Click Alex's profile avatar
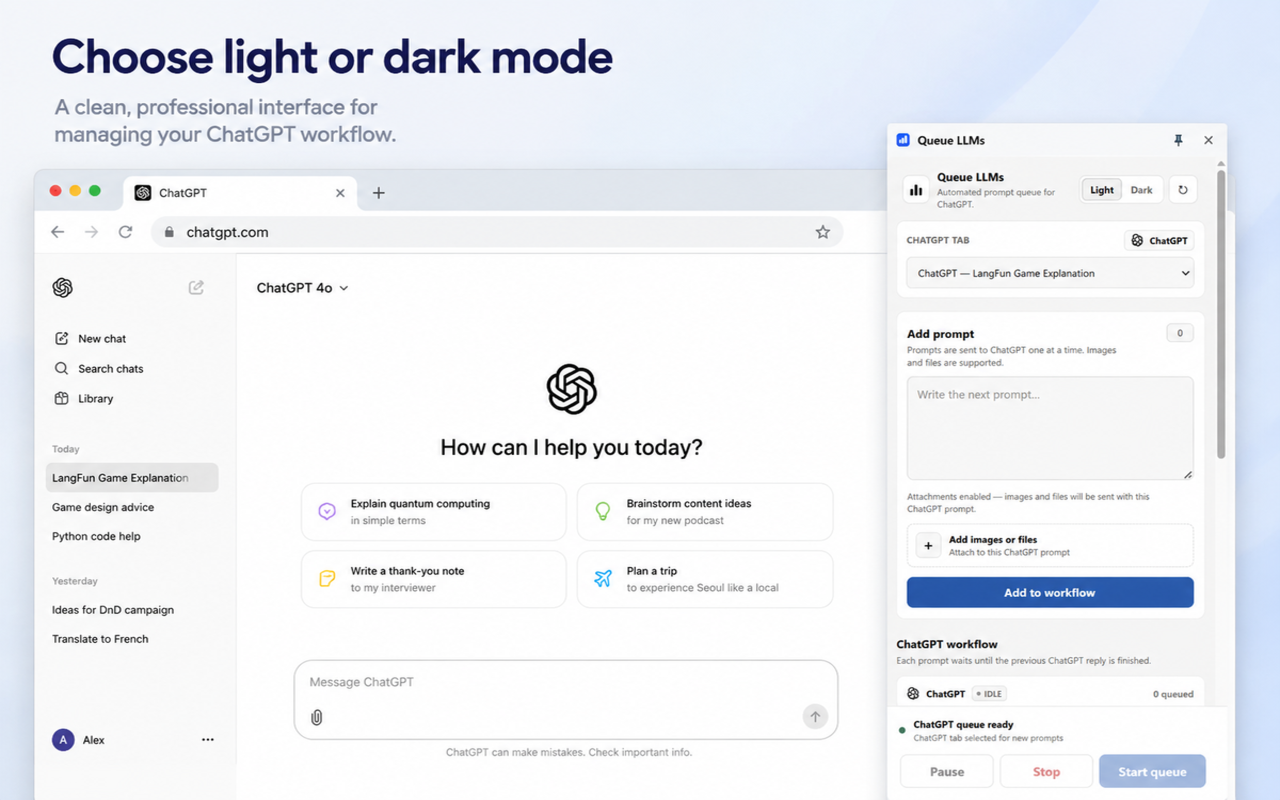Image resolution: width=1280 pixels, height=800 pixels. [x=63, y=740]
